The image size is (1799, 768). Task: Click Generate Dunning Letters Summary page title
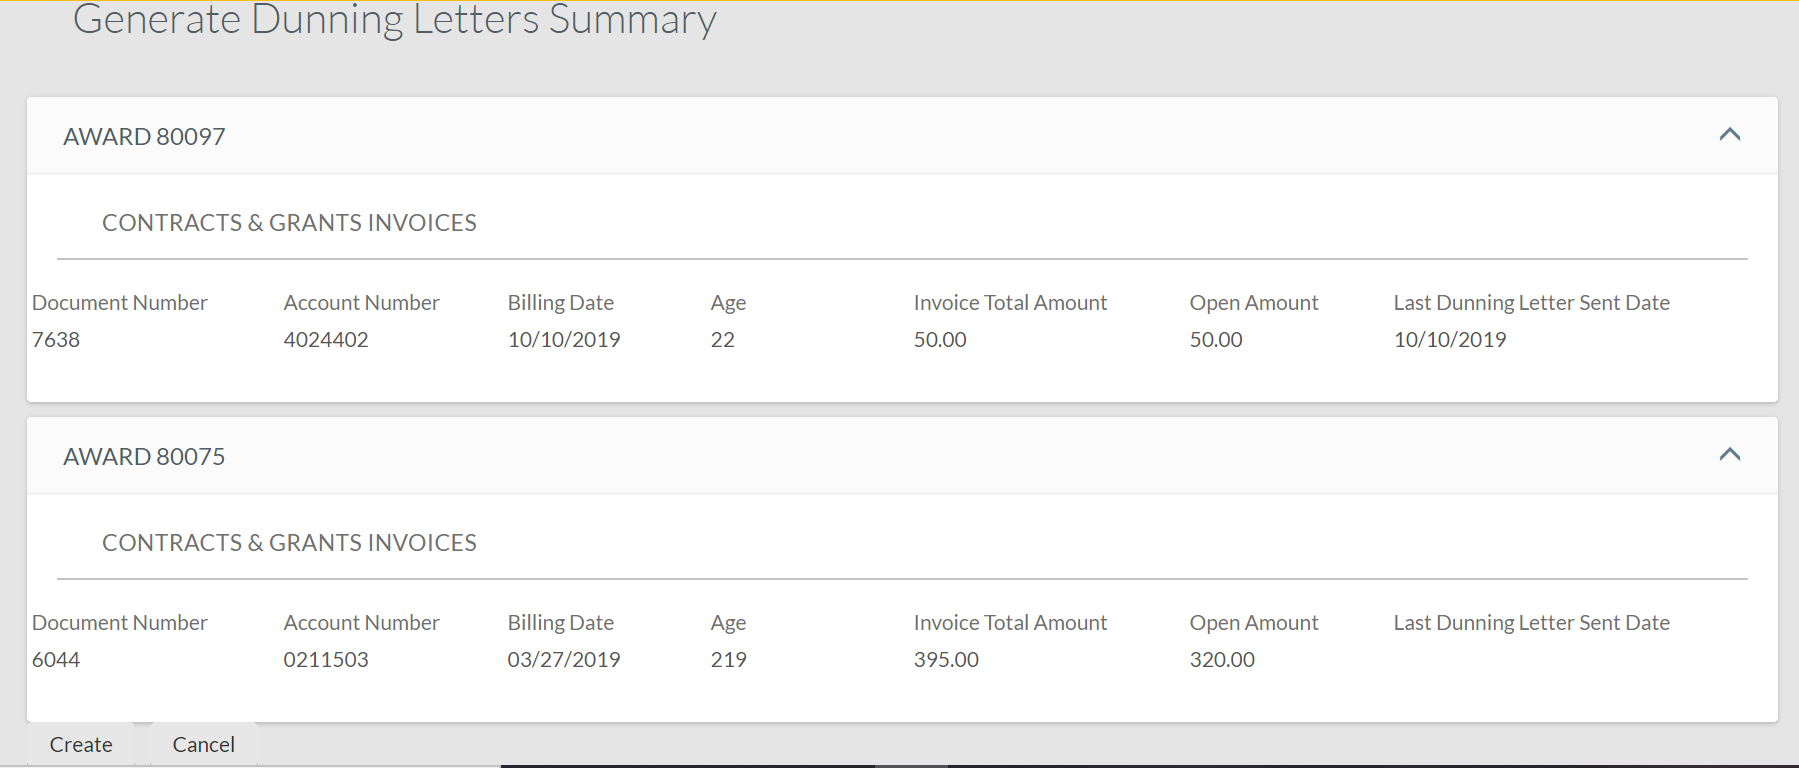point(395,20)
